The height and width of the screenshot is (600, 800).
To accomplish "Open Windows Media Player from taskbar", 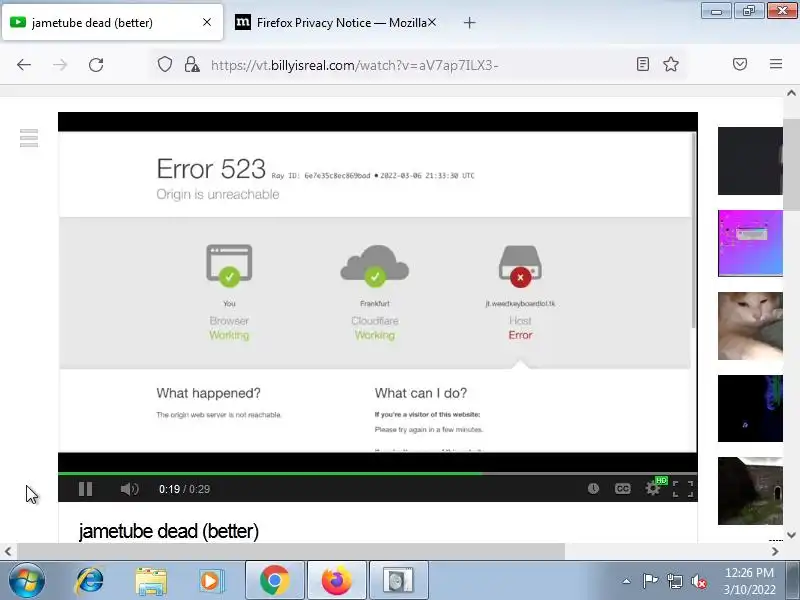I will click(210, 581).
